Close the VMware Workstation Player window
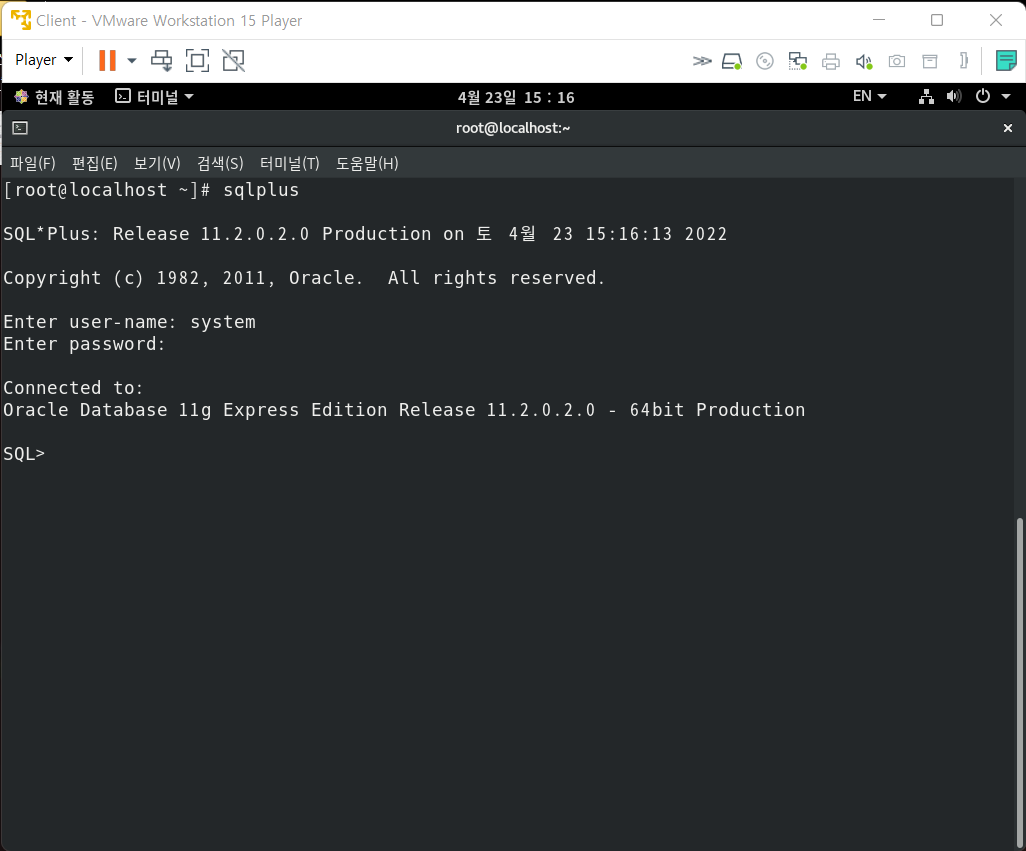 click(x=996, y=20)
